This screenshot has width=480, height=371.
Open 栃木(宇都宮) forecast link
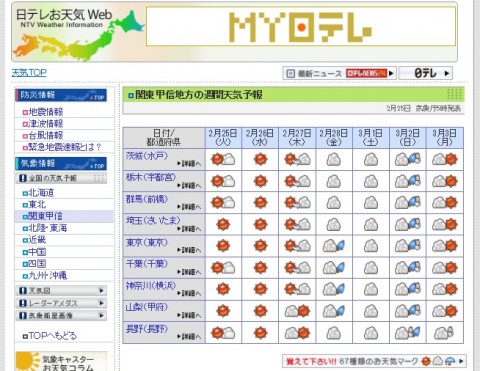coord(151,177)
